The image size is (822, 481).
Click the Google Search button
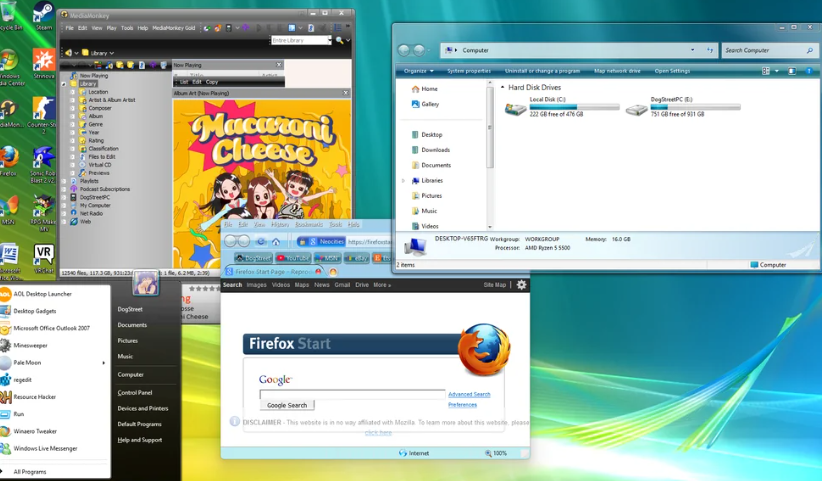point(287,406)
